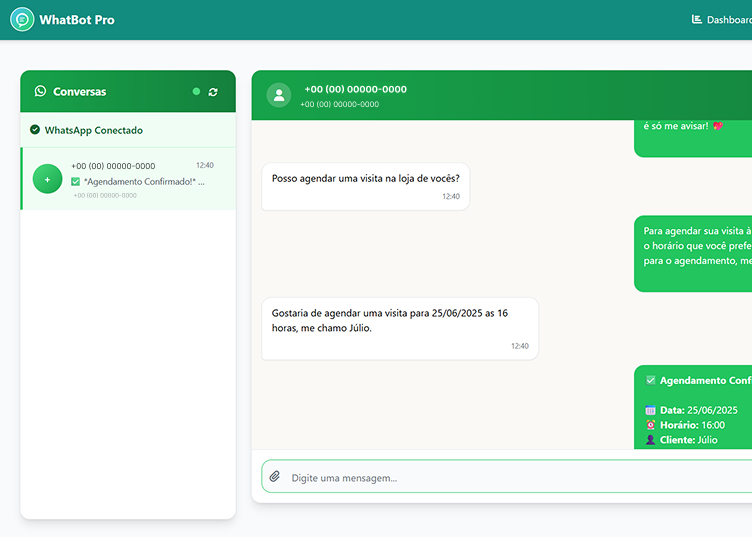Click the green avatar in conversation list
The image size is (752, 537).
[x=47, y=179]
